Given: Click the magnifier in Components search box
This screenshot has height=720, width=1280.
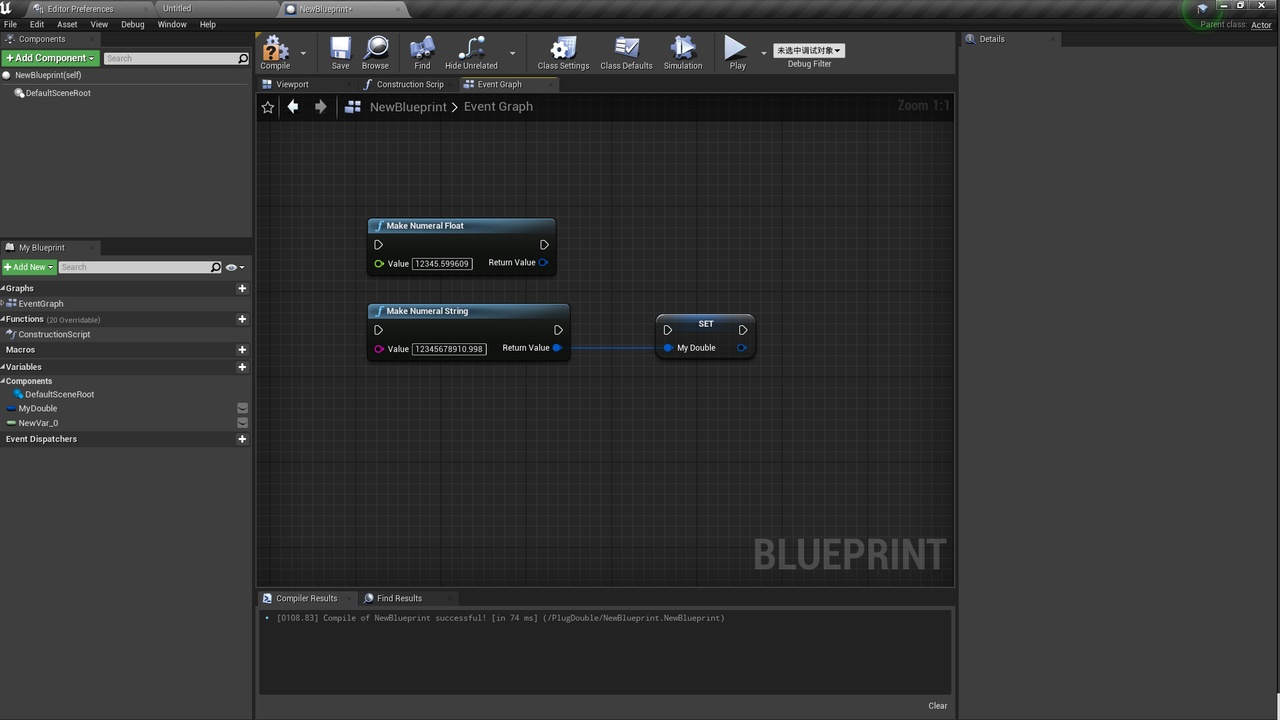Looking at the screenshot, I should click(242, 59).
